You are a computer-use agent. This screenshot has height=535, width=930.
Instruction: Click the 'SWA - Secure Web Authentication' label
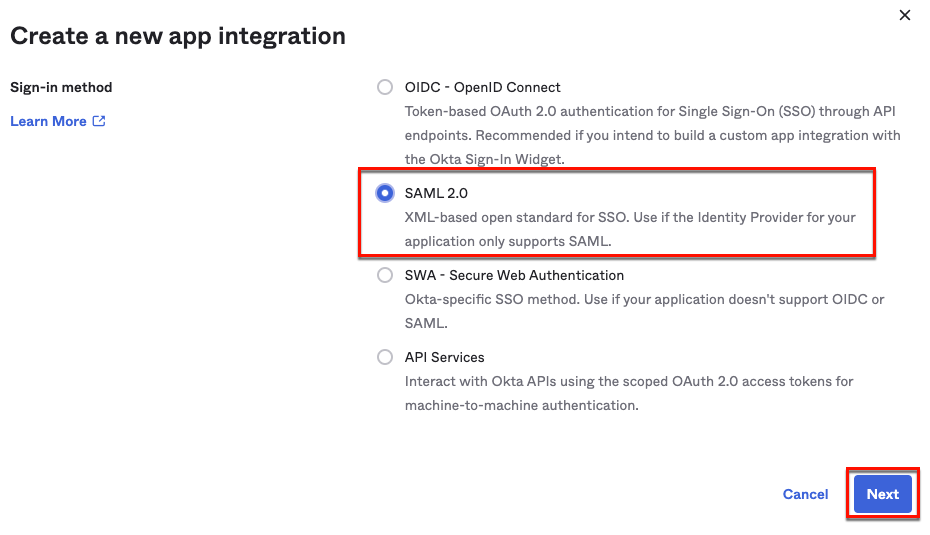[514, 275]
